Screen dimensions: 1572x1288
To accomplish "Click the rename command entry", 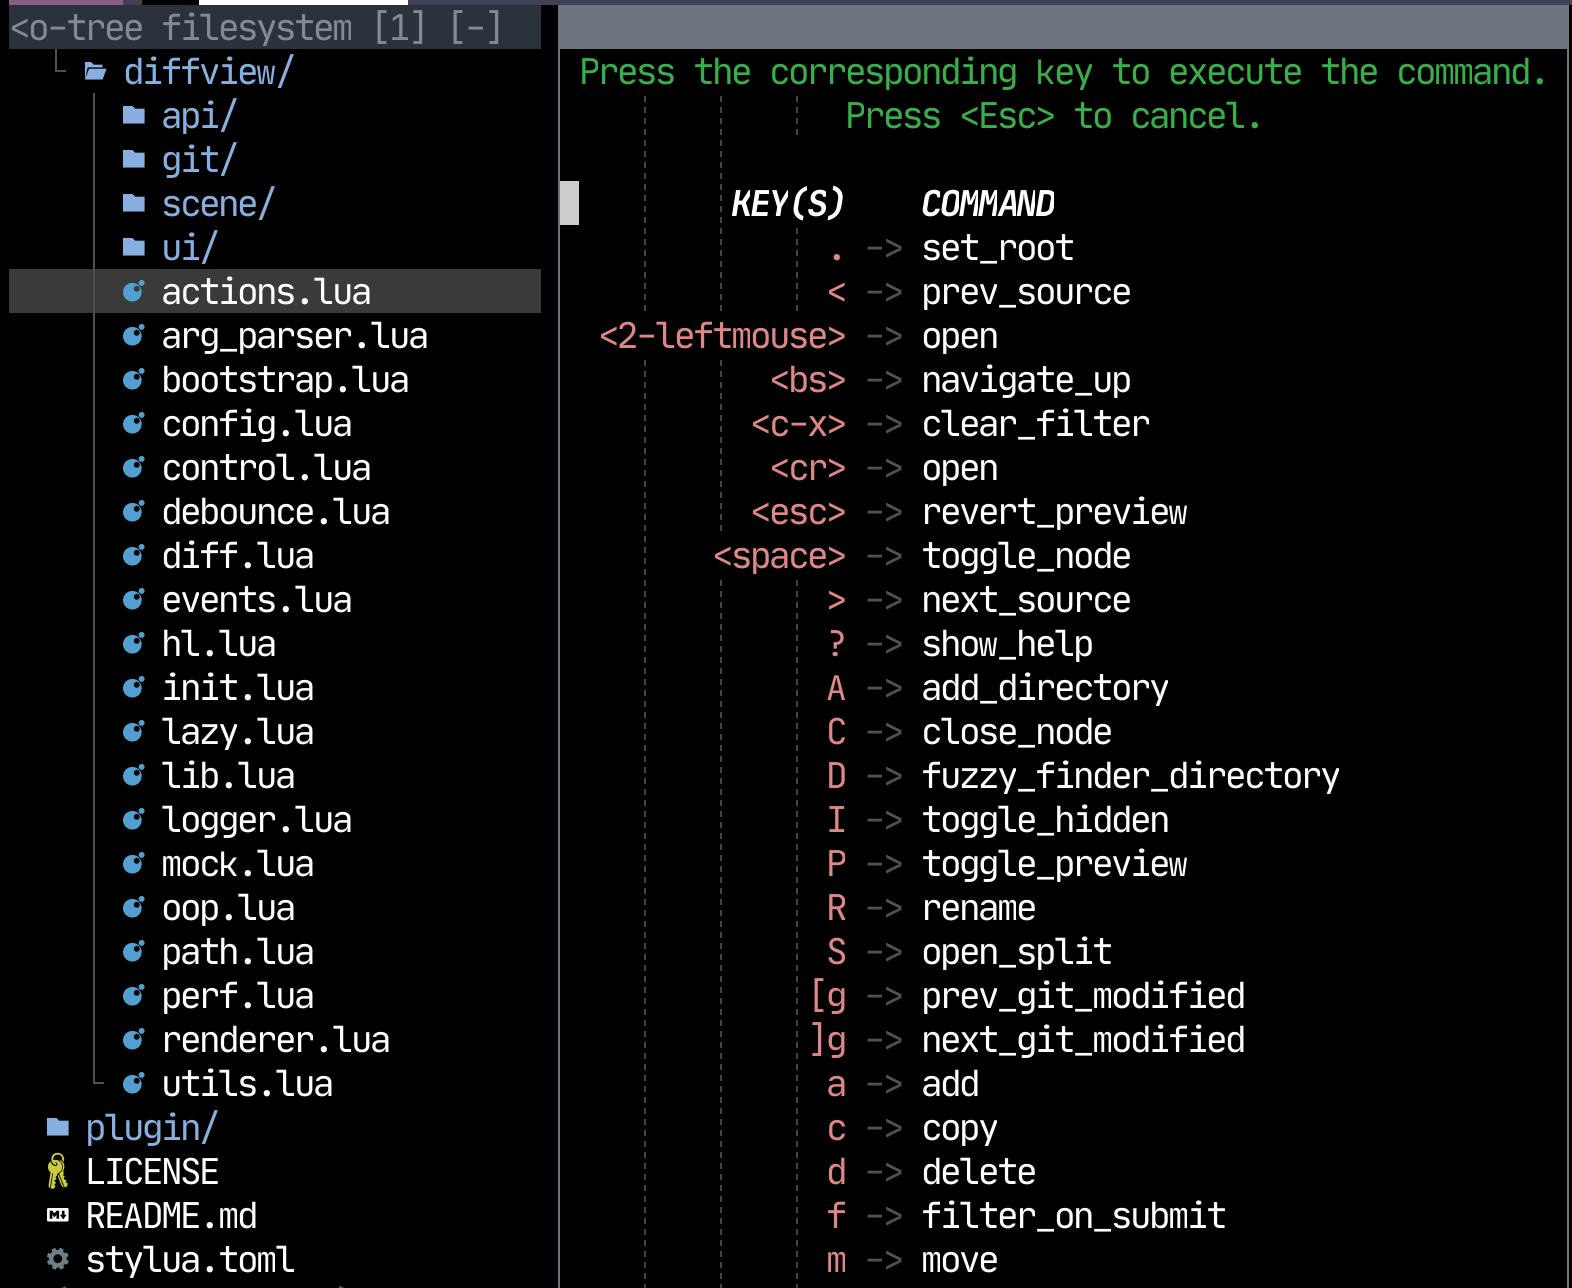I will pos(979,908).
